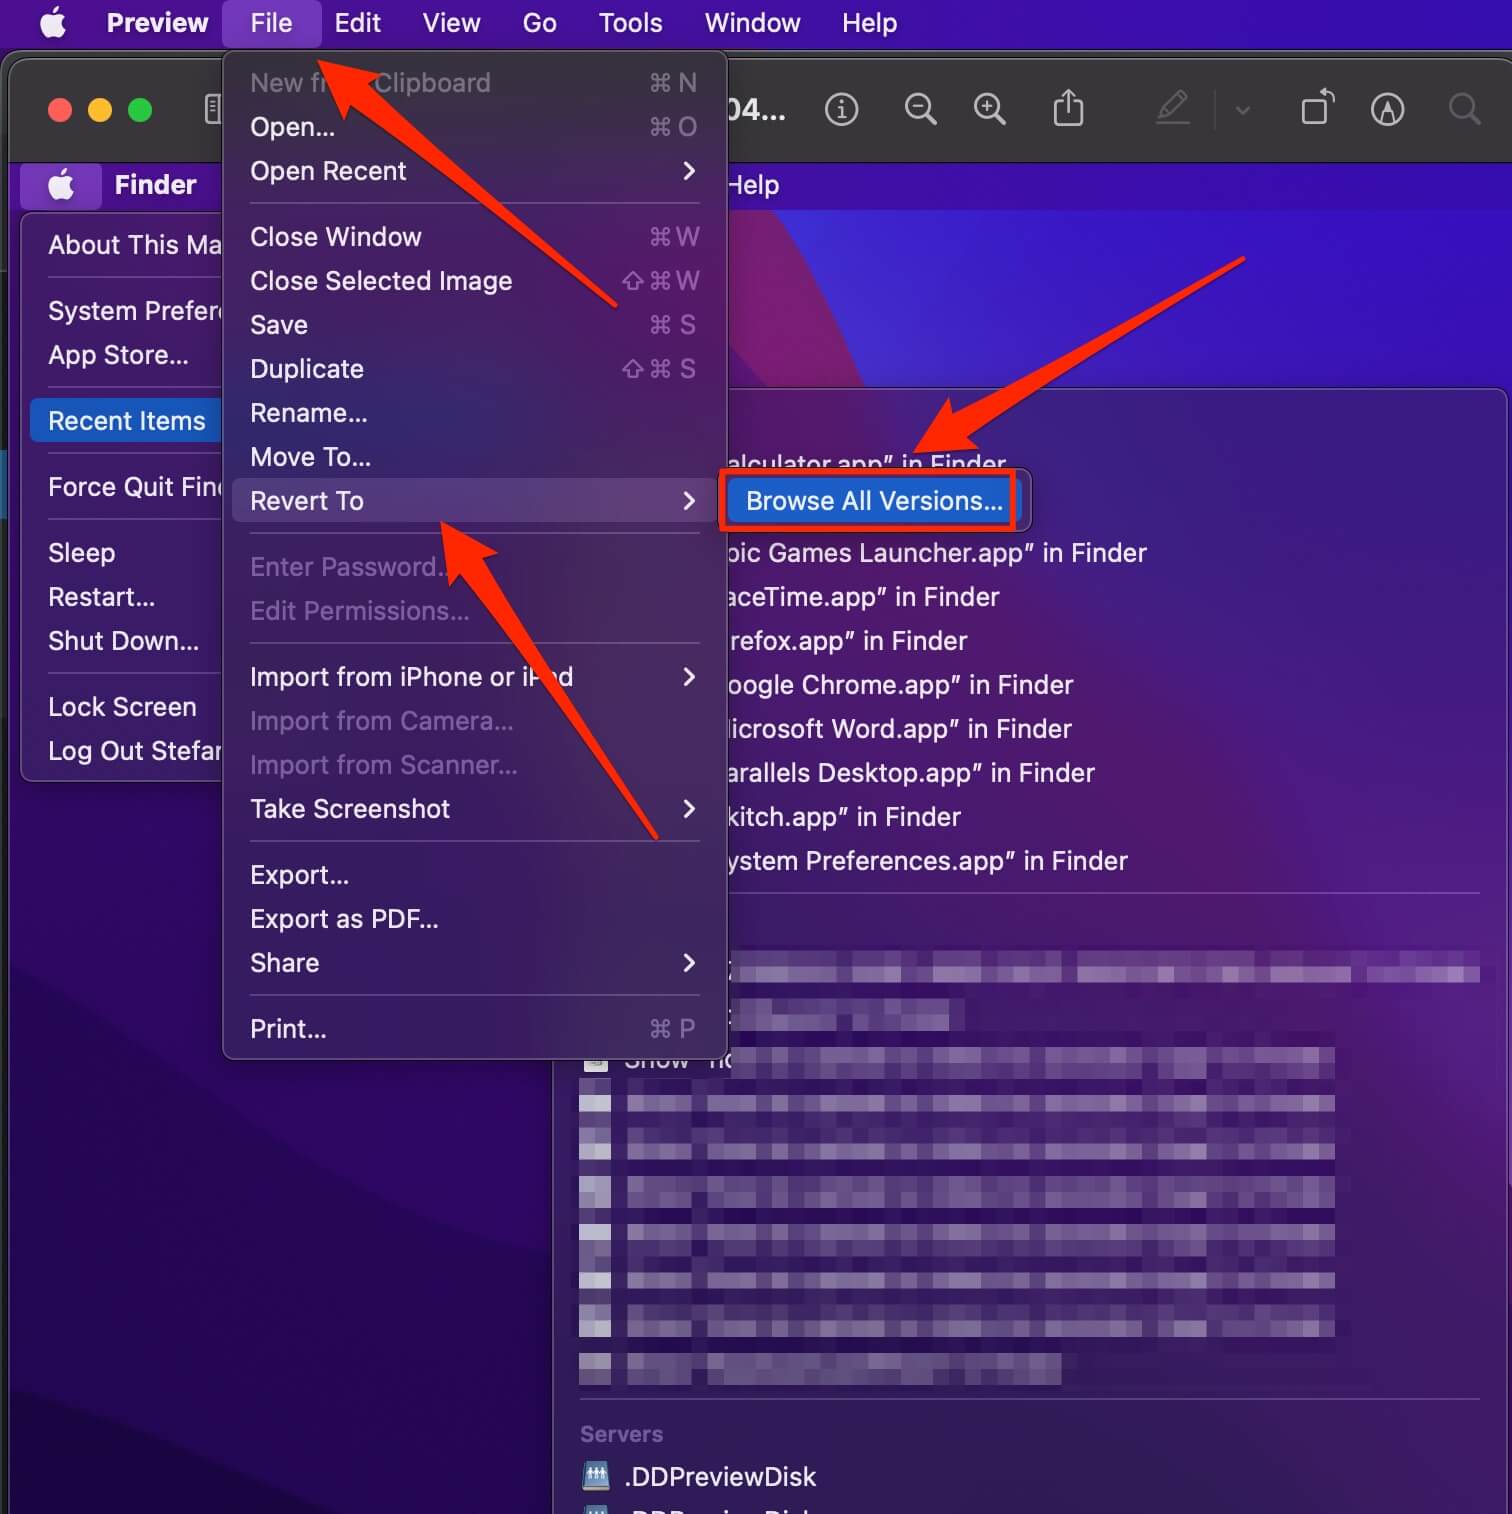Select Close Selected Image

(x=474, y=281)
